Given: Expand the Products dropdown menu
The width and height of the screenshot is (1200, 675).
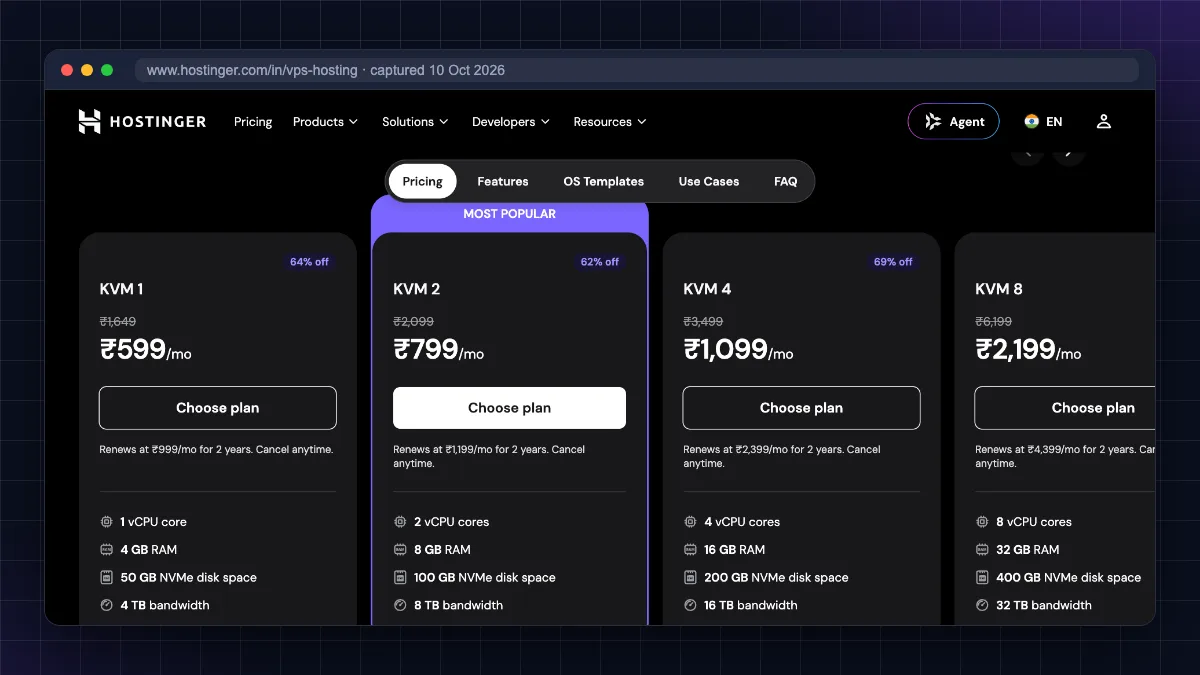Looking at the screenshot, I should [325, 122].
